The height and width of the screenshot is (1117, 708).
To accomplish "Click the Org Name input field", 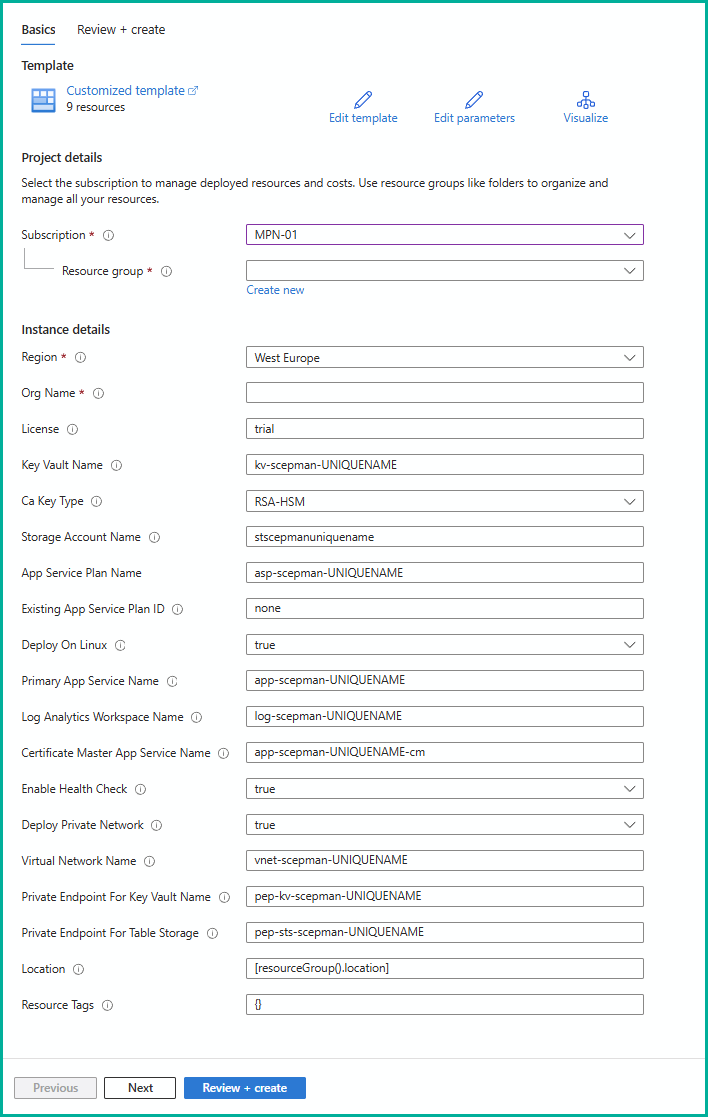I will tap(444, 393).
